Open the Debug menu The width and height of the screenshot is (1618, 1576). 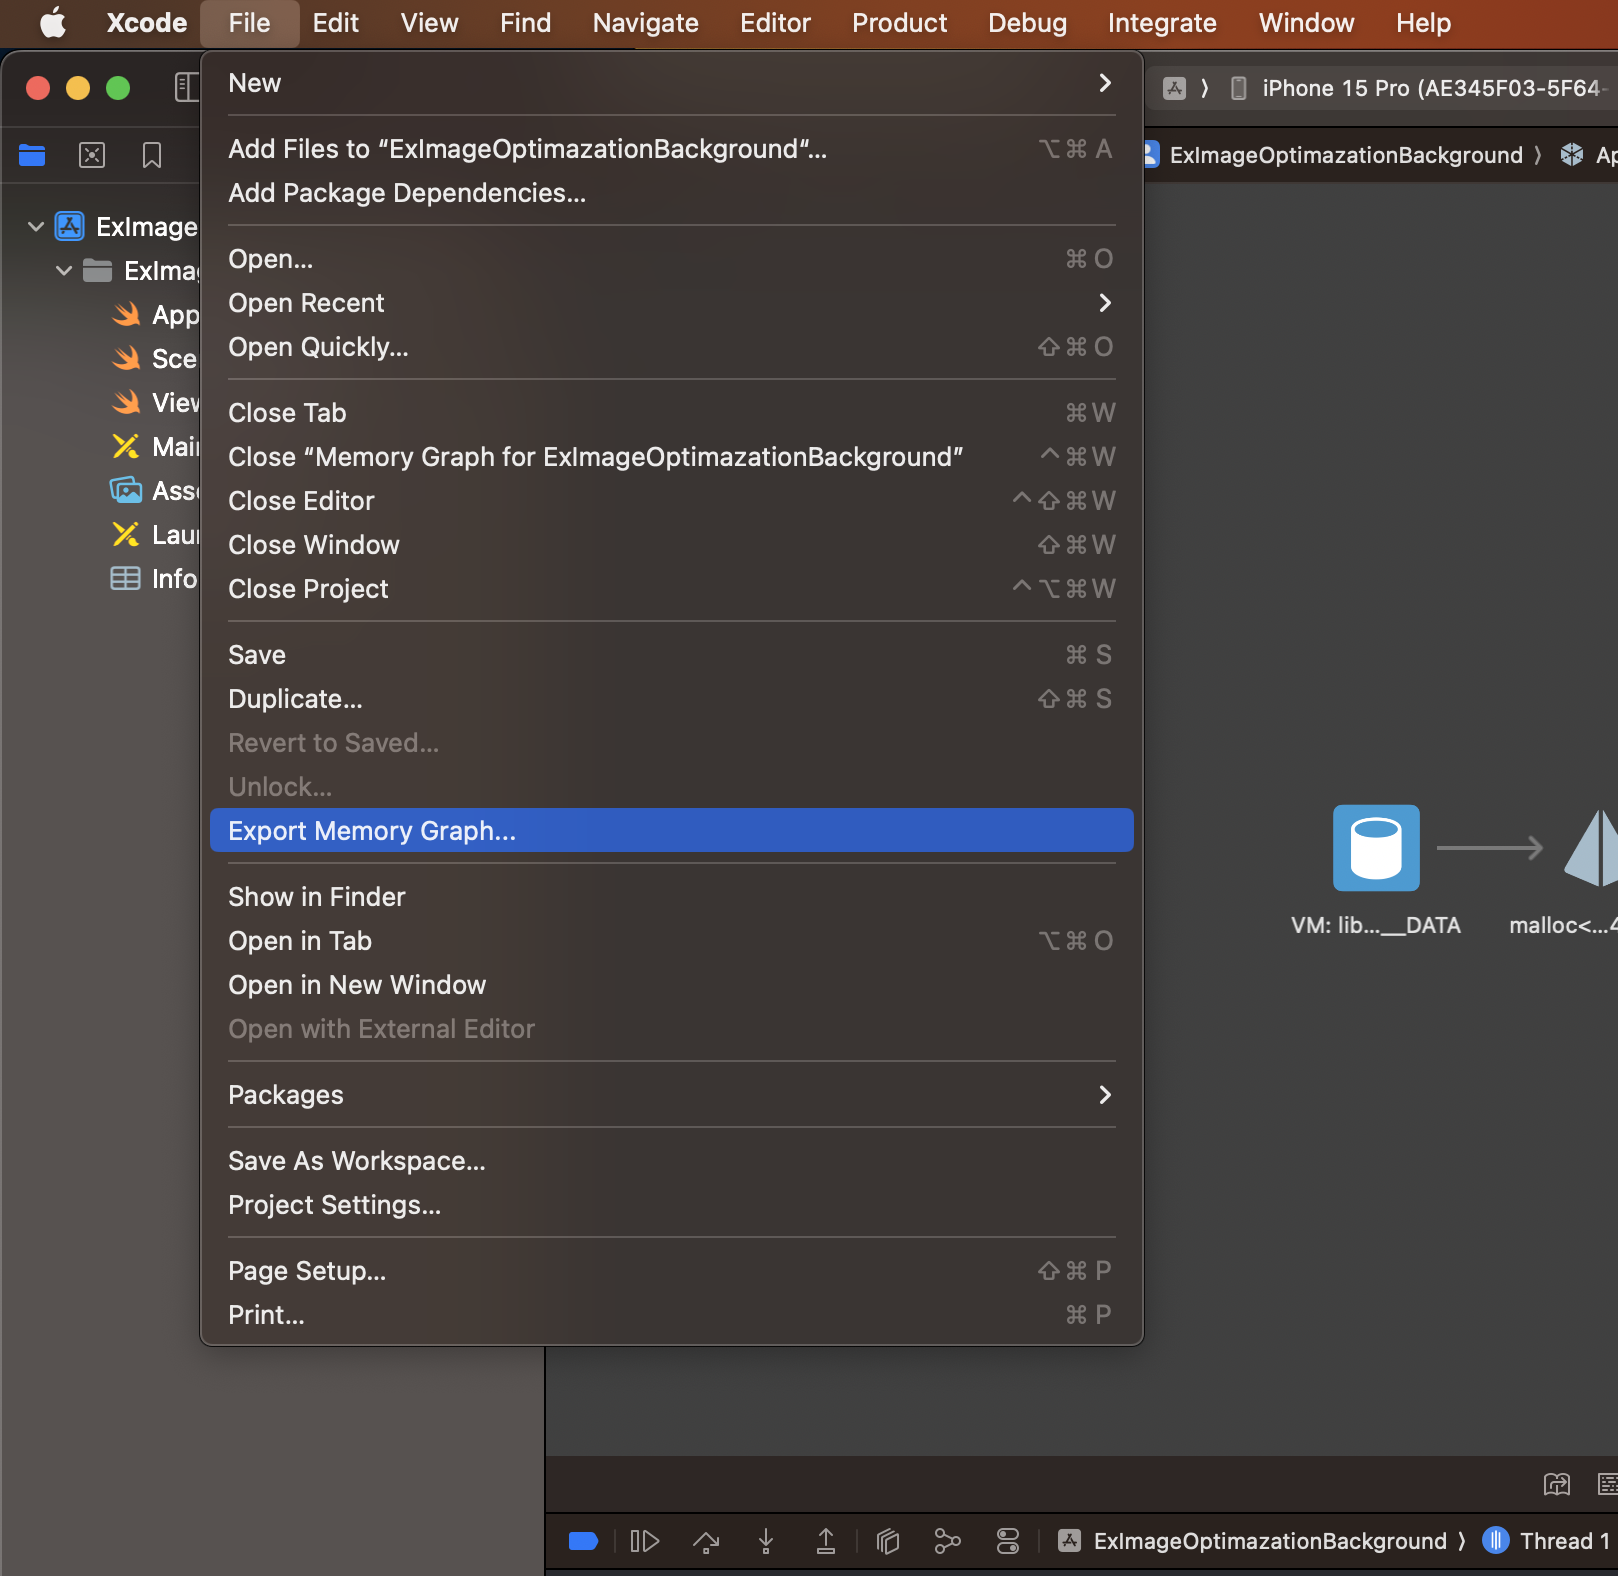[x=1027, y=23]
